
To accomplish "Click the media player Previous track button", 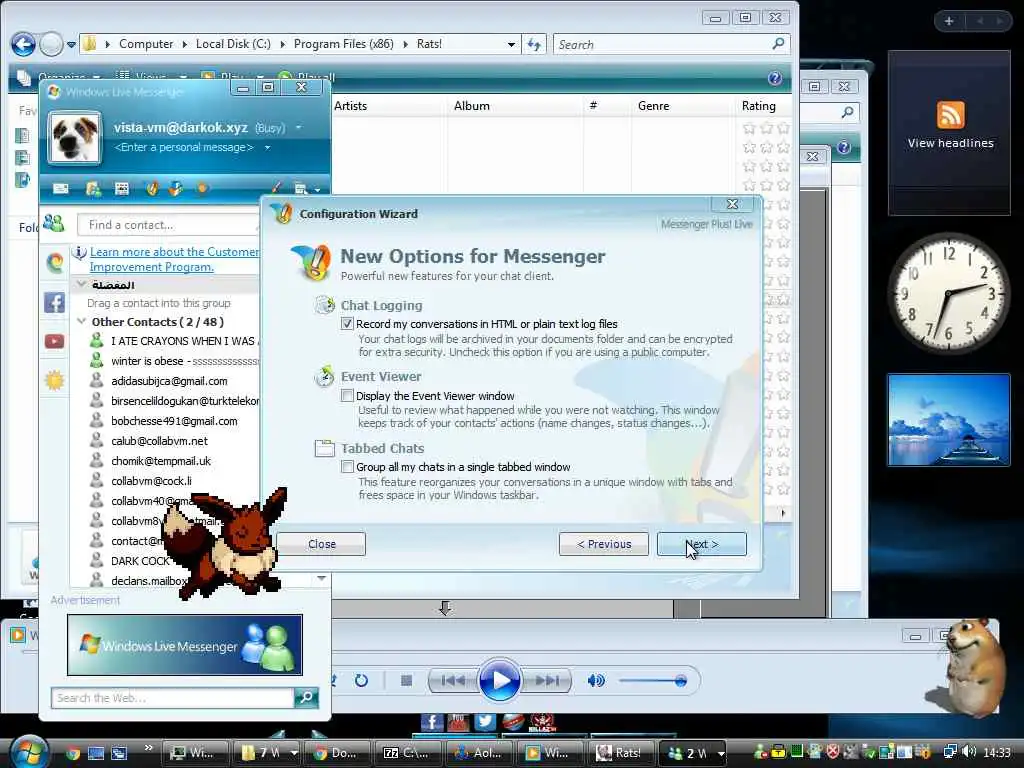I will 453,680.
